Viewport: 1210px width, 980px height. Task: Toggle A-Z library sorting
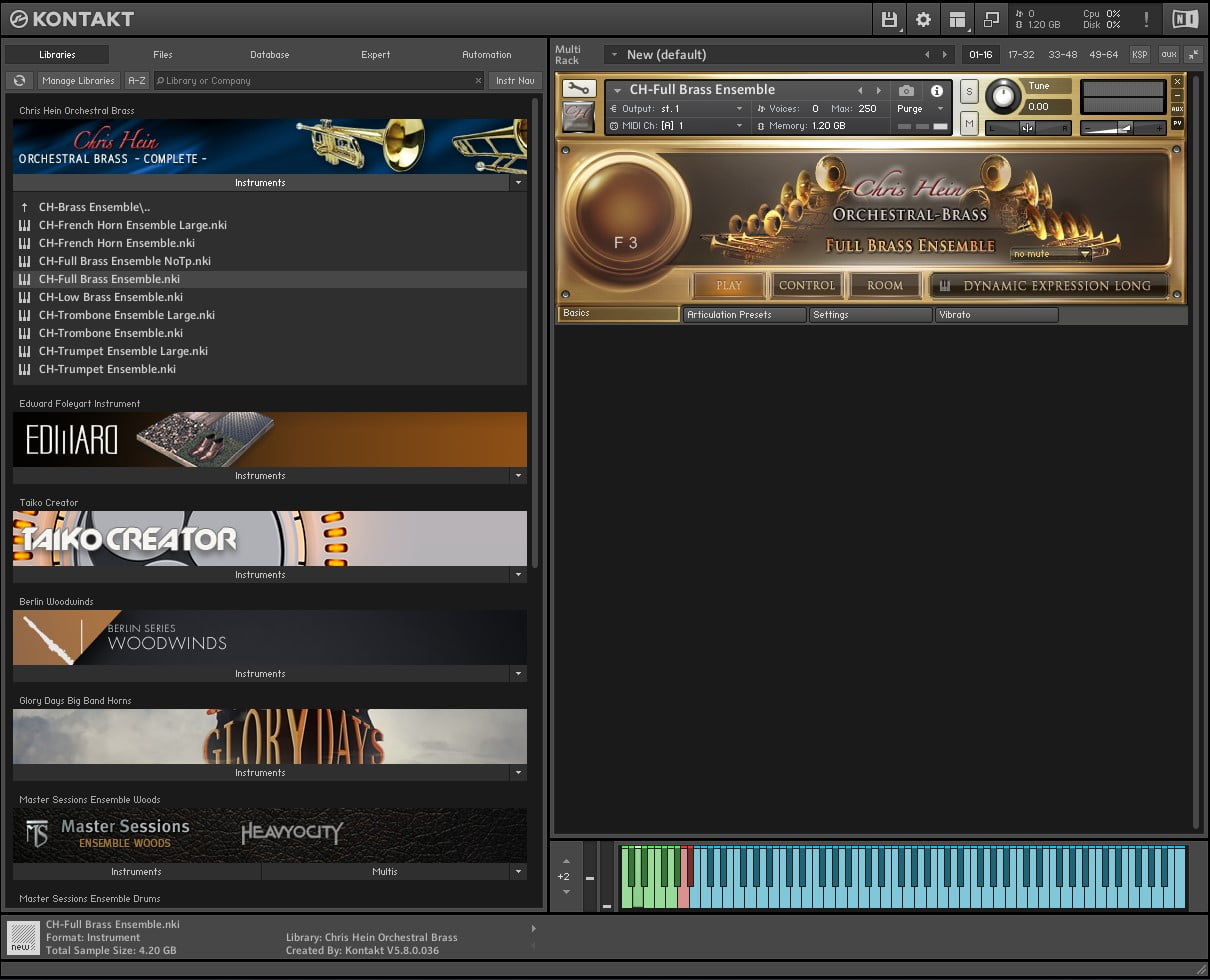pyautogui.click(x=137, y=81)
